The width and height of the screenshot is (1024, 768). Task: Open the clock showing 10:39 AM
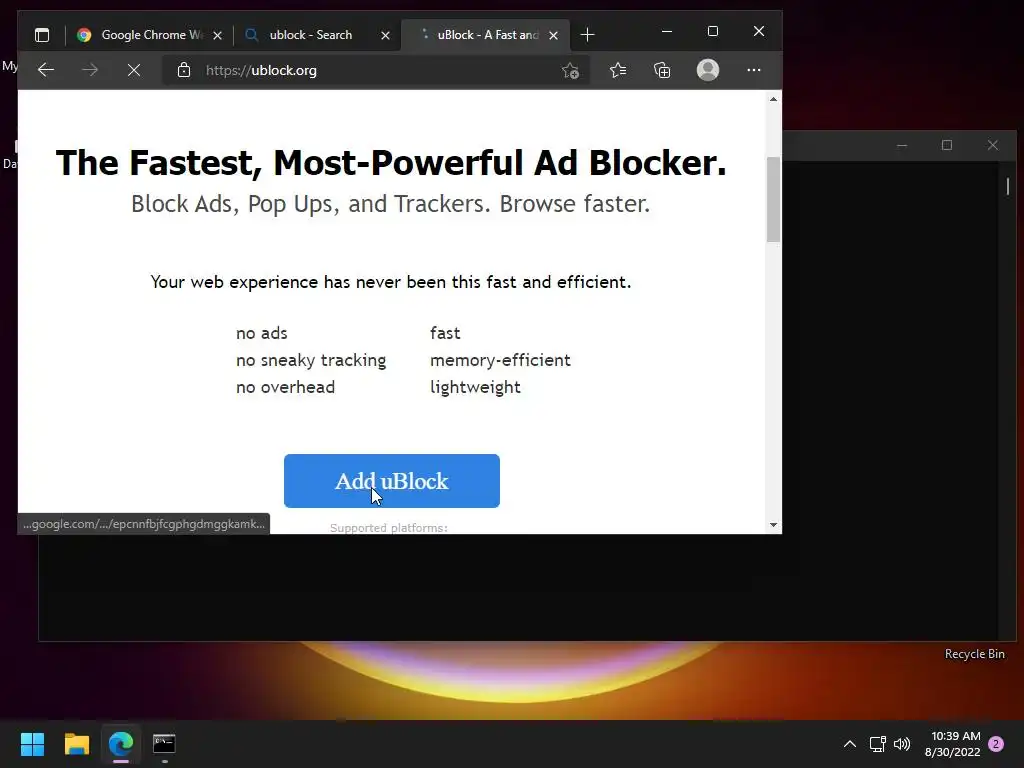coord(953,744)
